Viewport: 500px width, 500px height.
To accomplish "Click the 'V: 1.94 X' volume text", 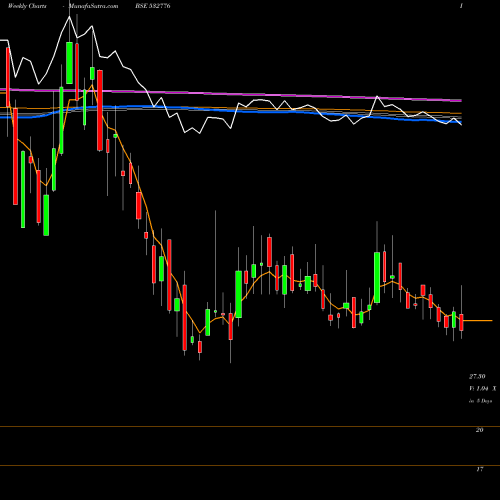I will pyautogui.click(x=482, y=388).
